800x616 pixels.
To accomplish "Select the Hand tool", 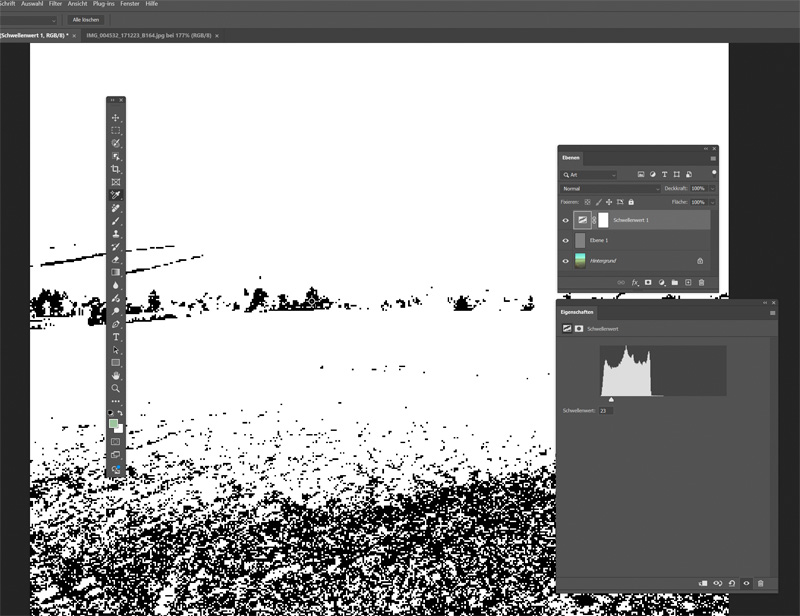I will tap(116, 376).
